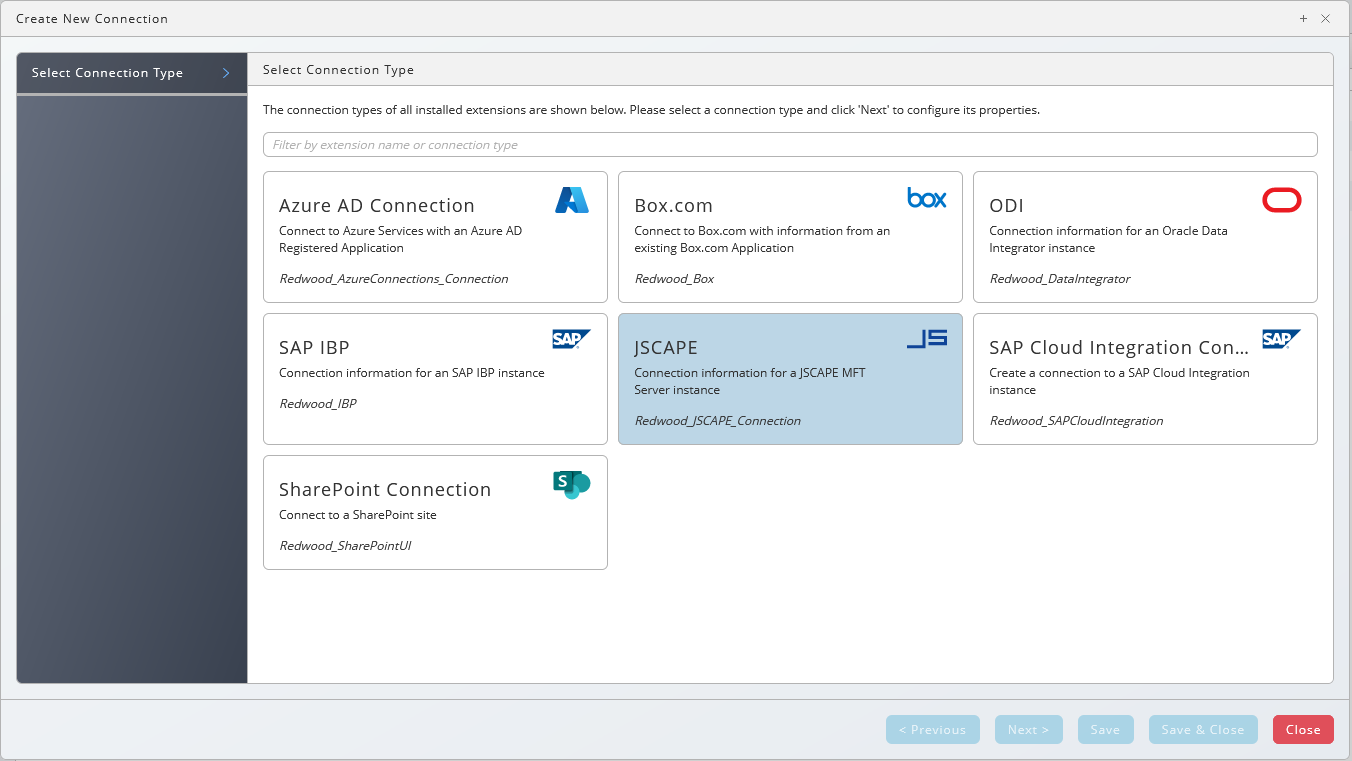Click the Azure logo icon

572,200
